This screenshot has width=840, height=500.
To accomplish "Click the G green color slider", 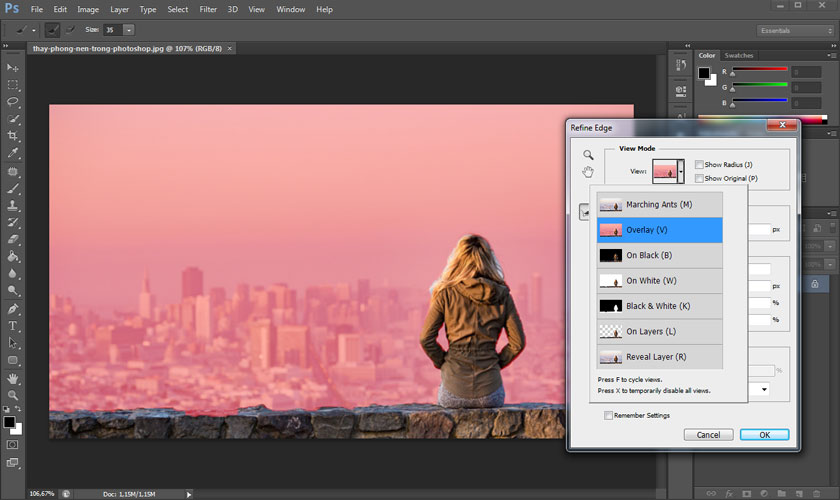I will point(760,86).
